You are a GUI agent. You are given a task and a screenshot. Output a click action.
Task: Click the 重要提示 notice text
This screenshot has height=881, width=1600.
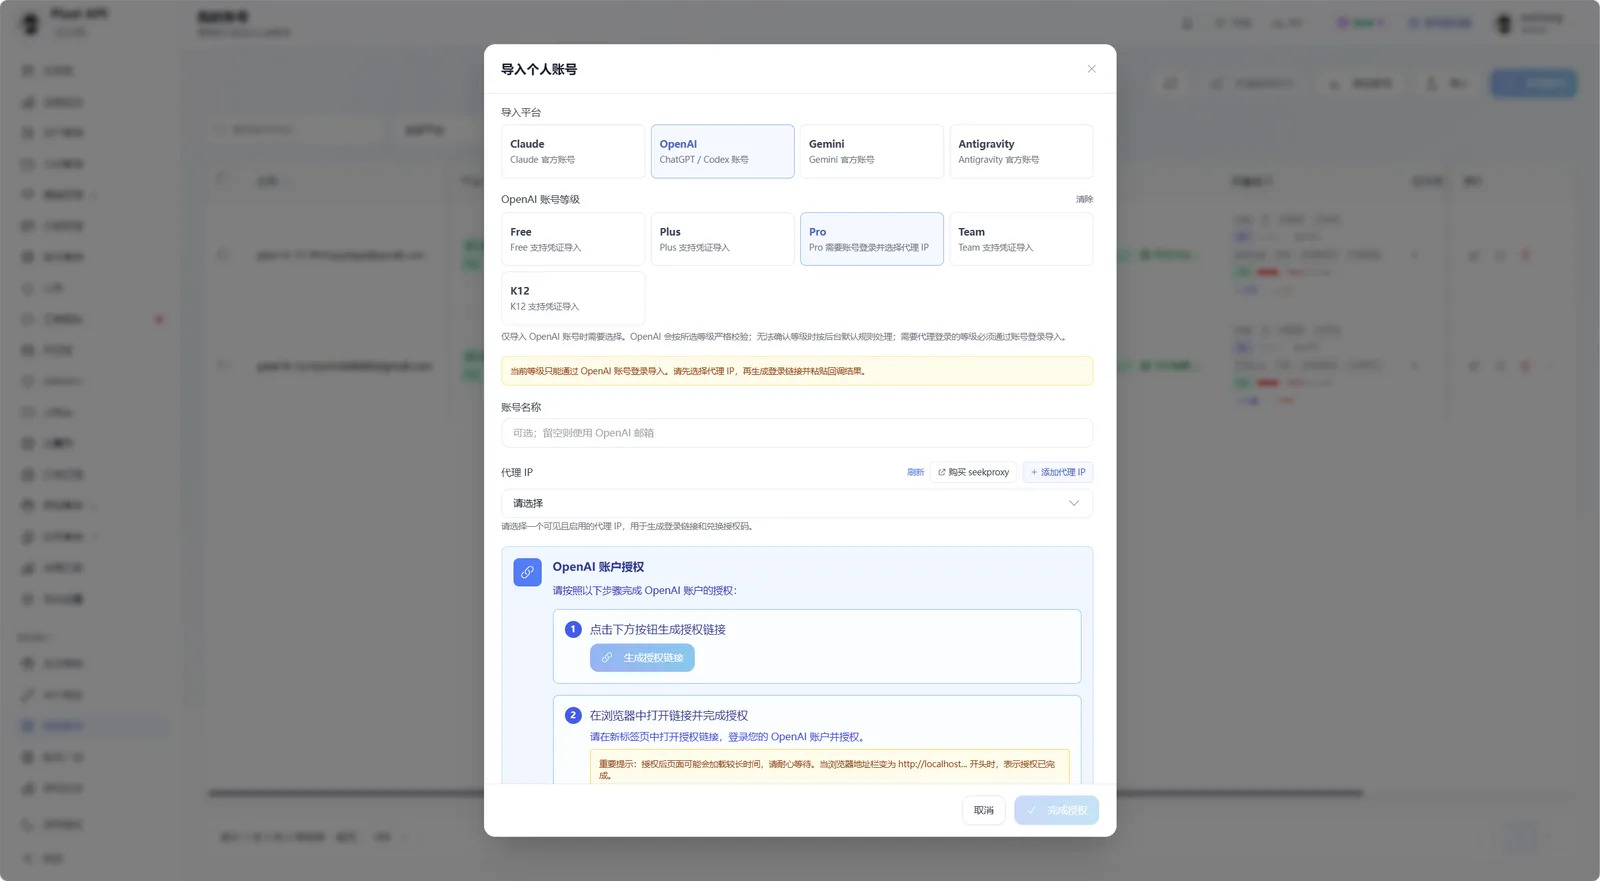coord(829,768)
